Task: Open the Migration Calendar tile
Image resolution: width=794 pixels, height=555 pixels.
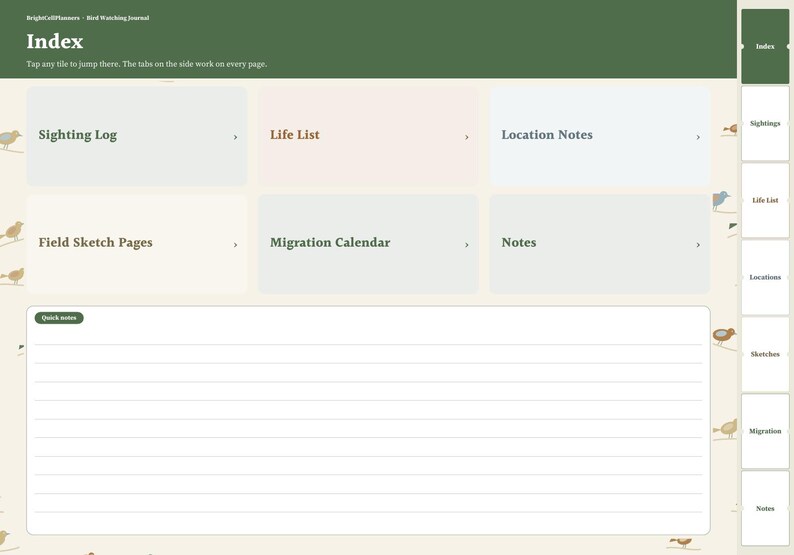Action: coord(368,244)
